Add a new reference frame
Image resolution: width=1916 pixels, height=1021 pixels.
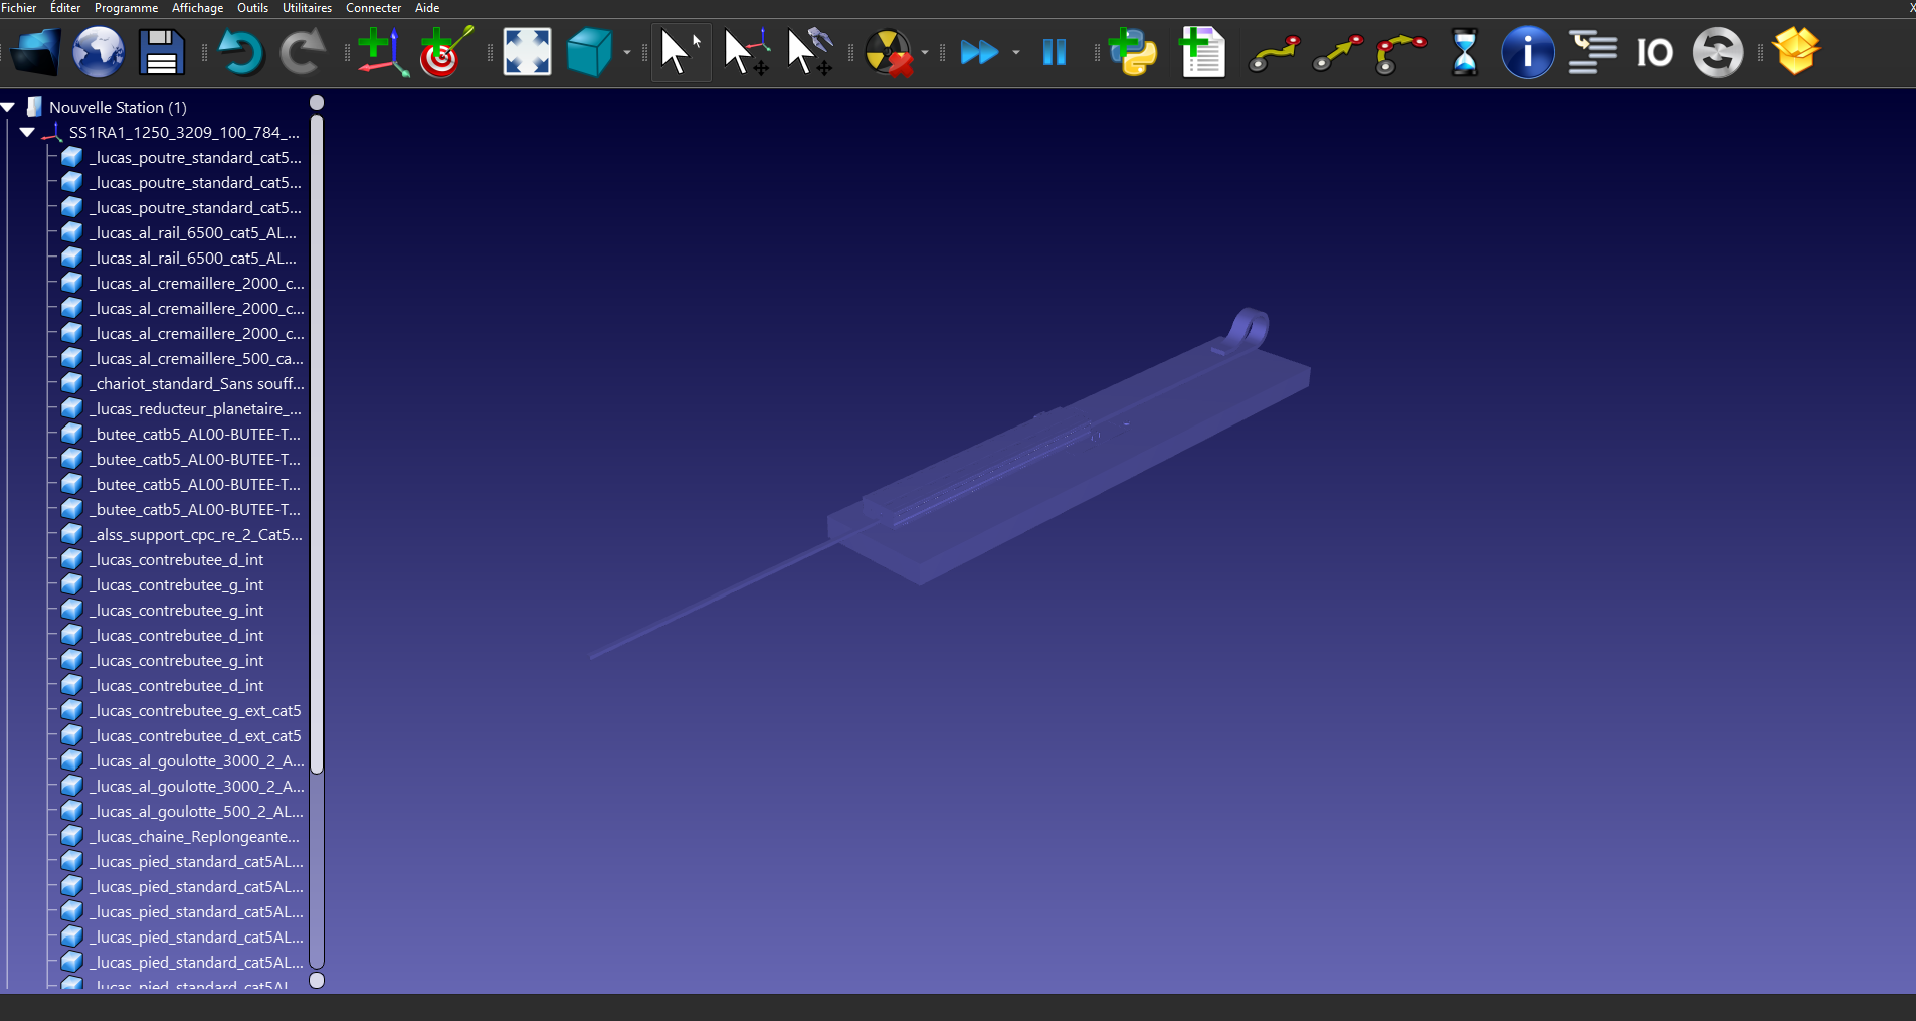coord(382,52)
